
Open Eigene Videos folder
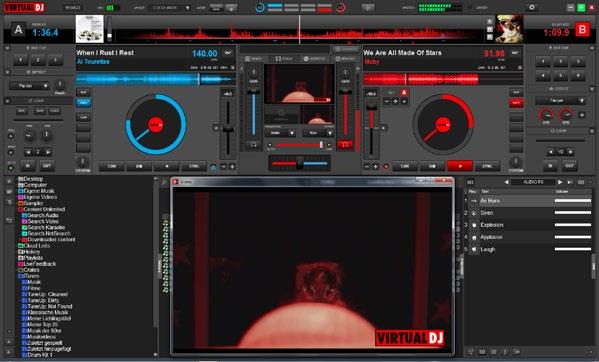click(37, 197)
